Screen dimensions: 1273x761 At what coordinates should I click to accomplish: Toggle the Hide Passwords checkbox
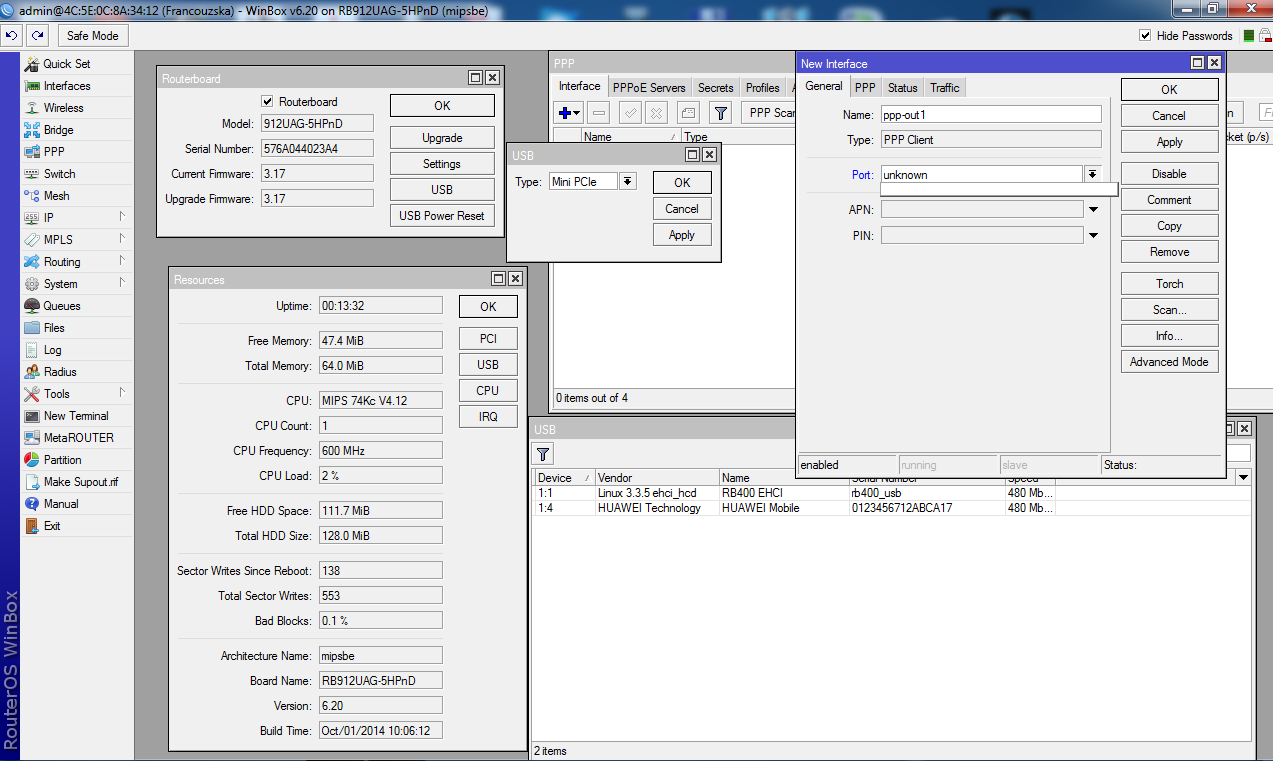point(1145,36)
